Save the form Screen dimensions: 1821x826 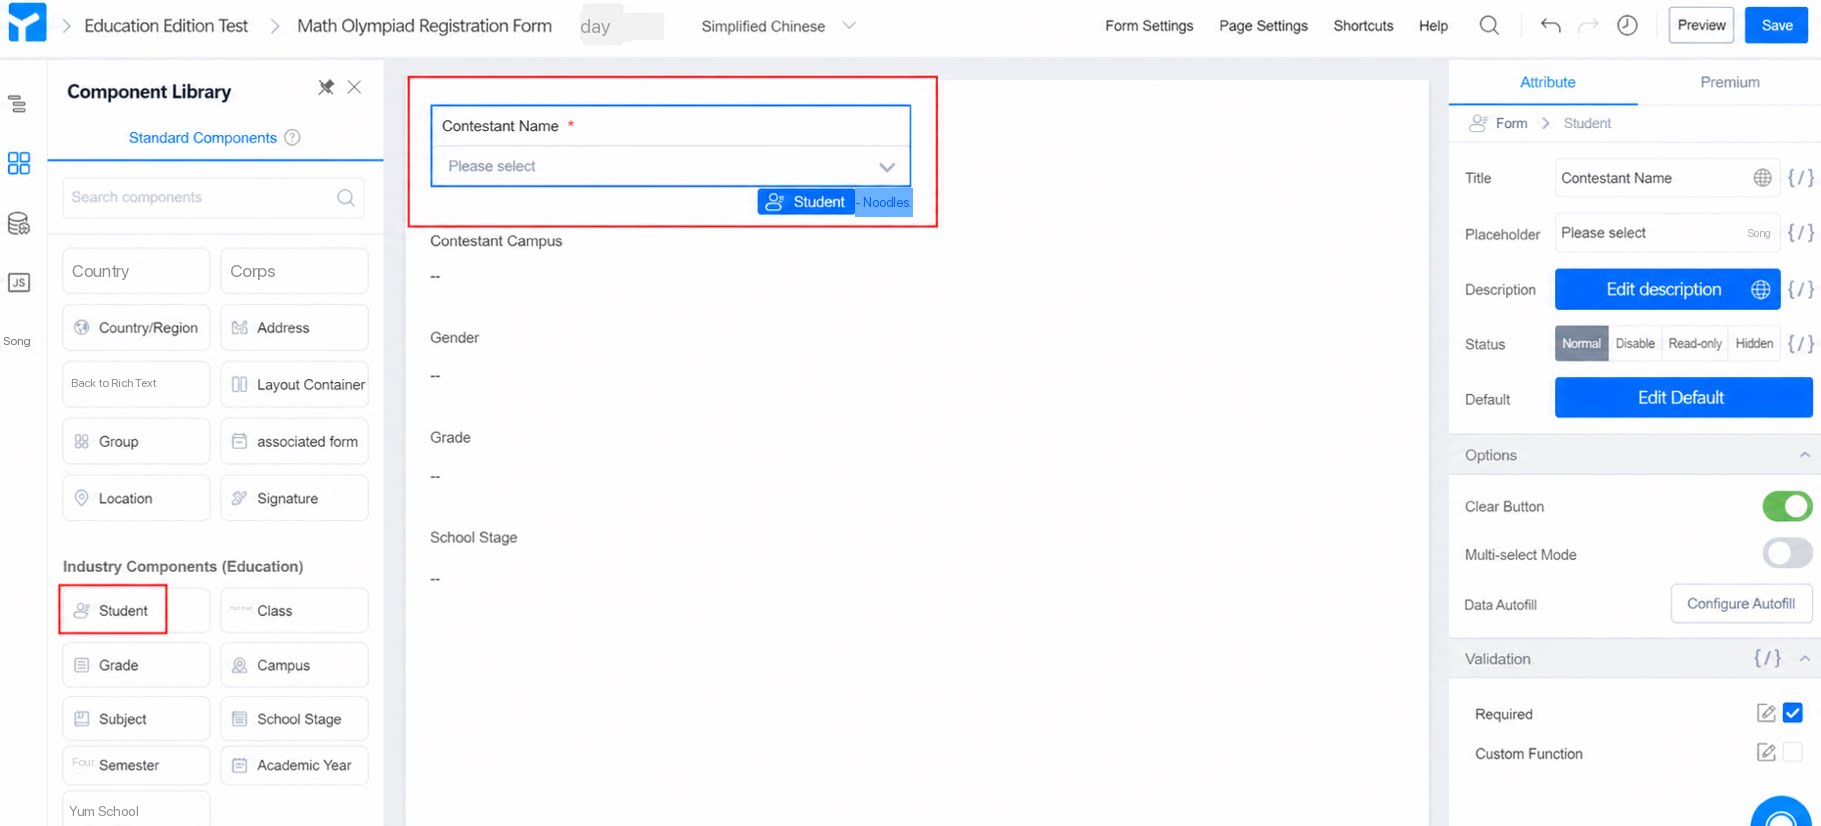point(1776,26)
